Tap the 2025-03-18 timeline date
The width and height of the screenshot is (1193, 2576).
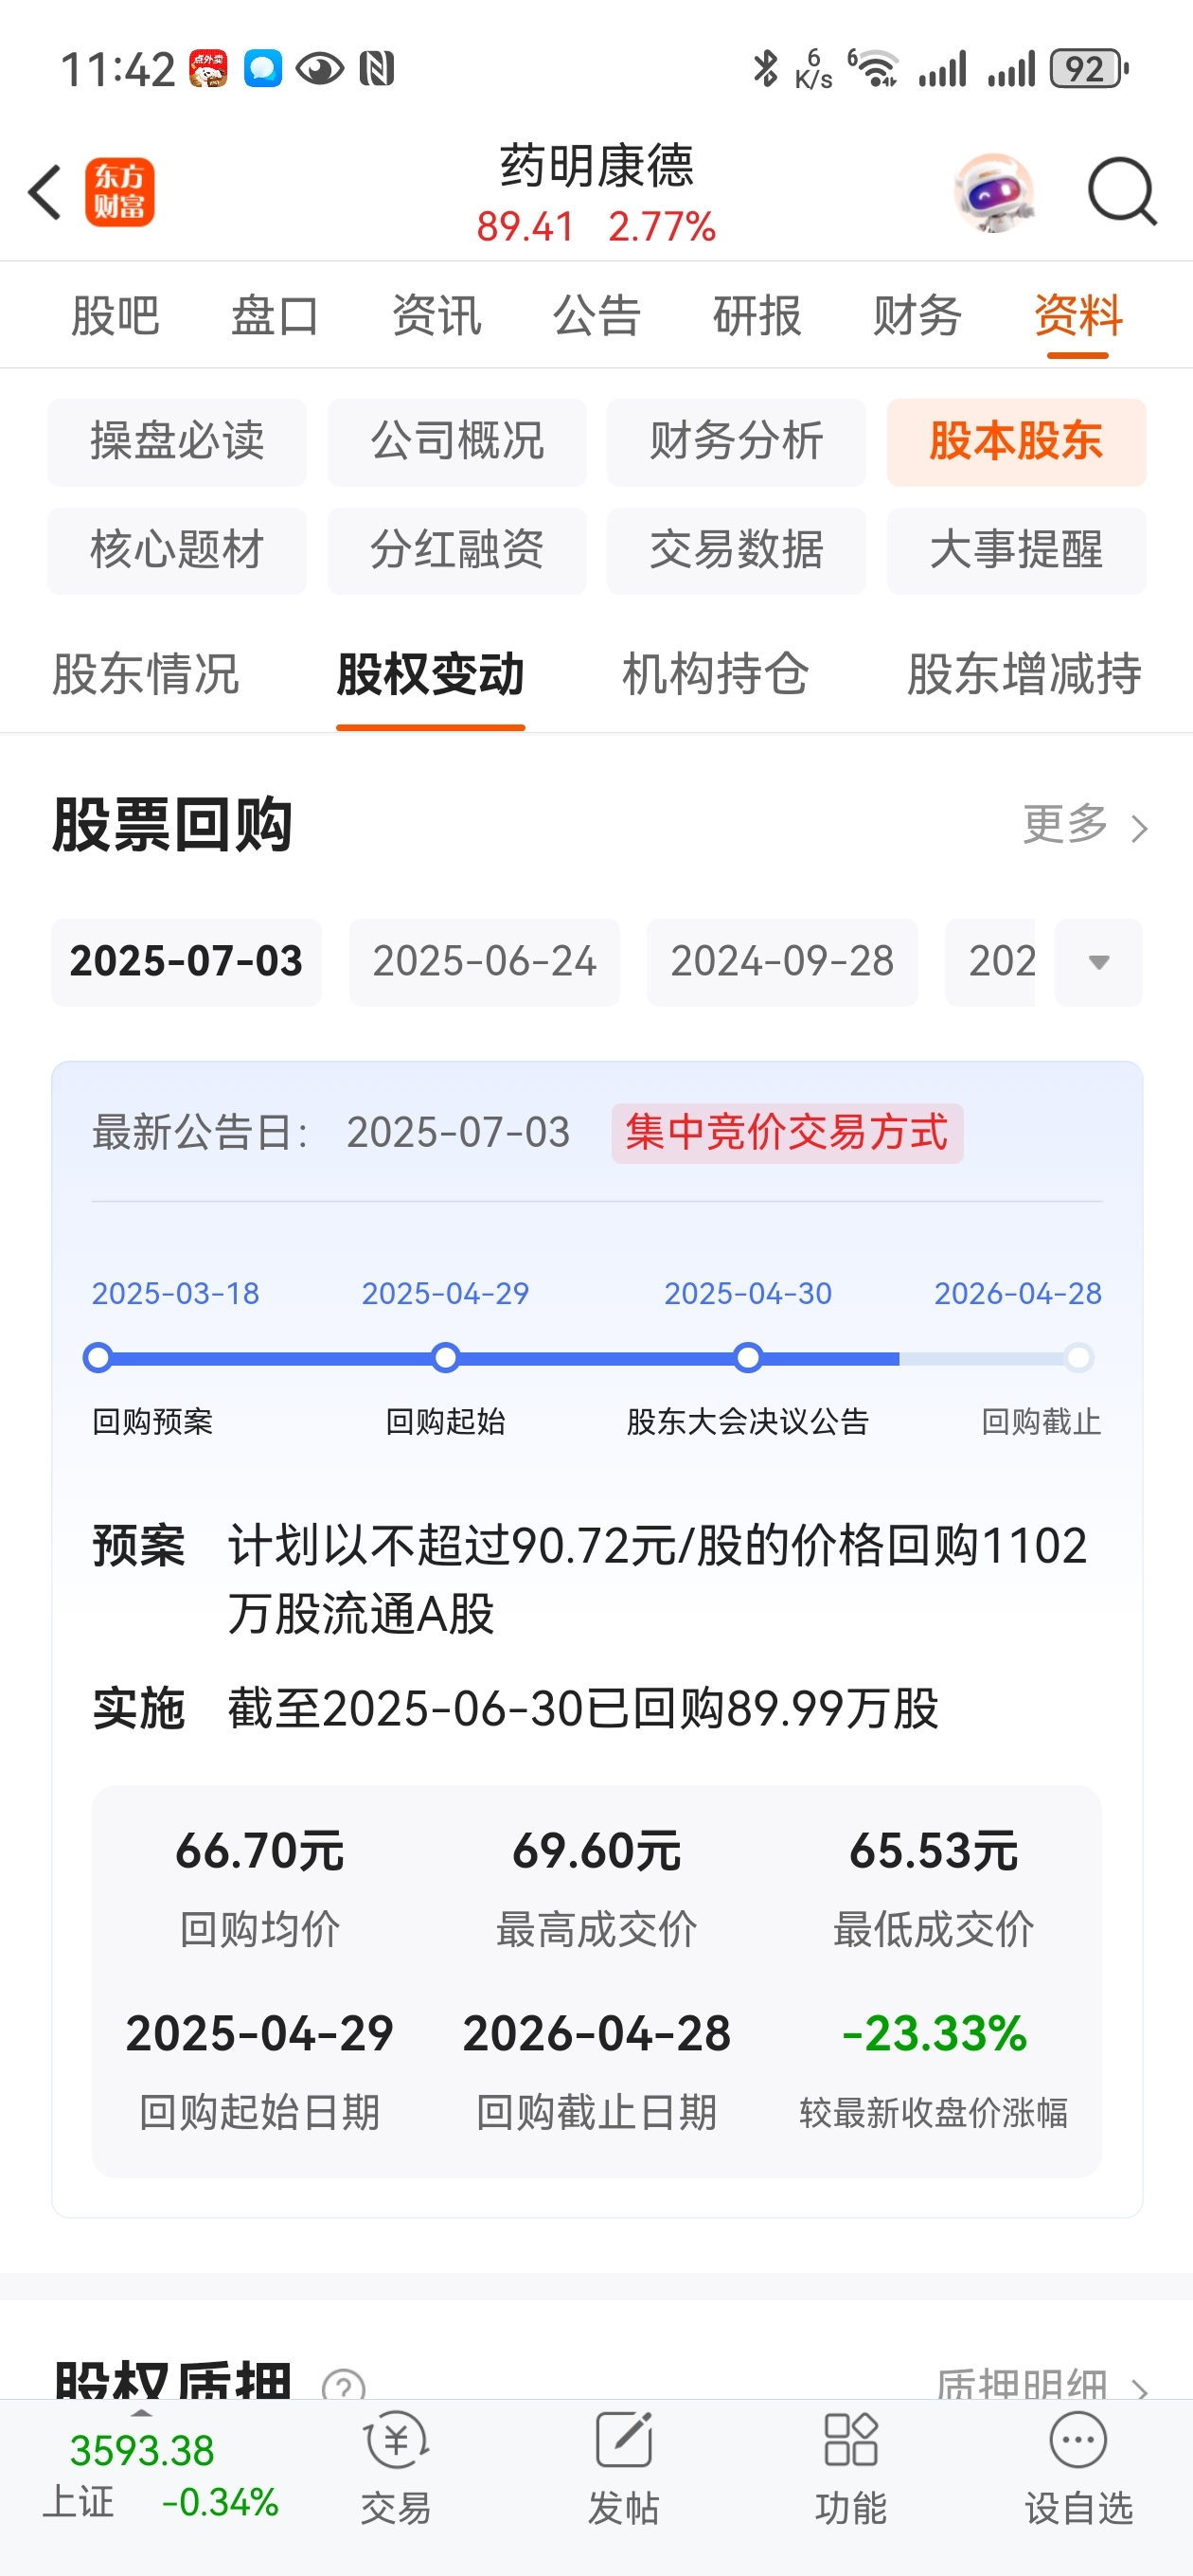tap(176, 1293)
